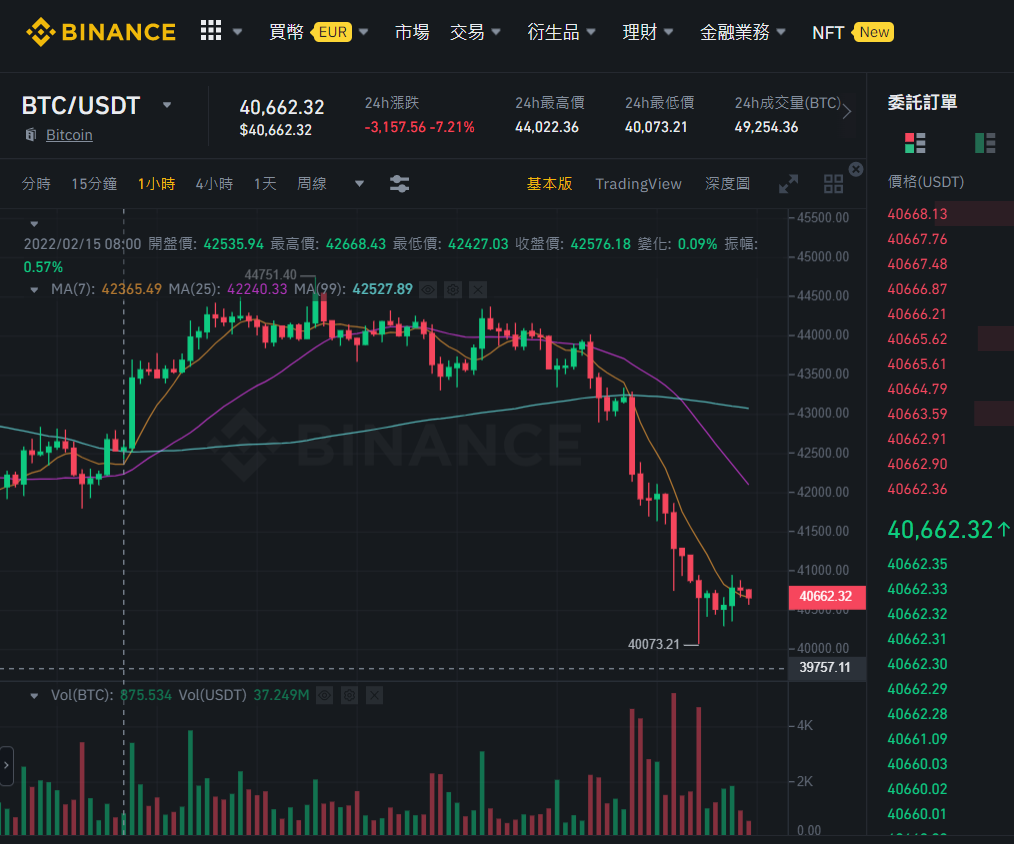Image resolution: width=1014 pixels, height=844 pixels.
Task: Open the 市場 page
Action: point(412,32)
